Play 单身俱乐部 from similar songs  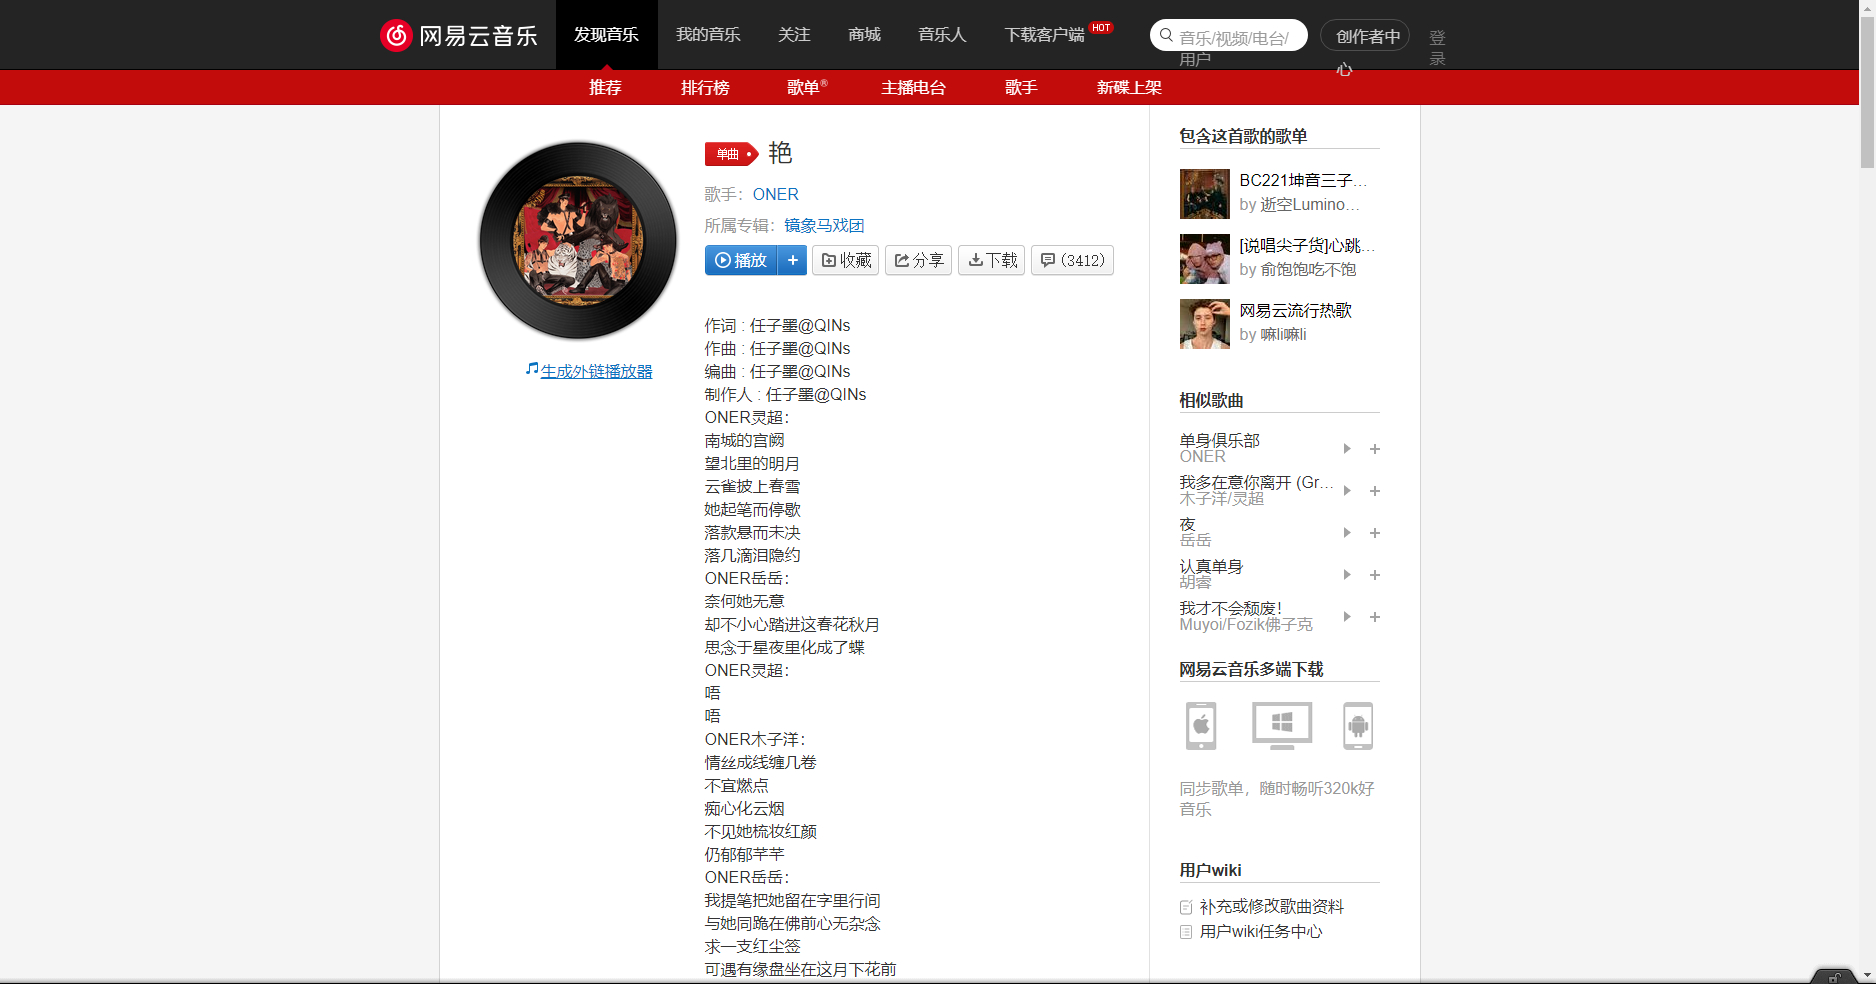point(1346,449)
